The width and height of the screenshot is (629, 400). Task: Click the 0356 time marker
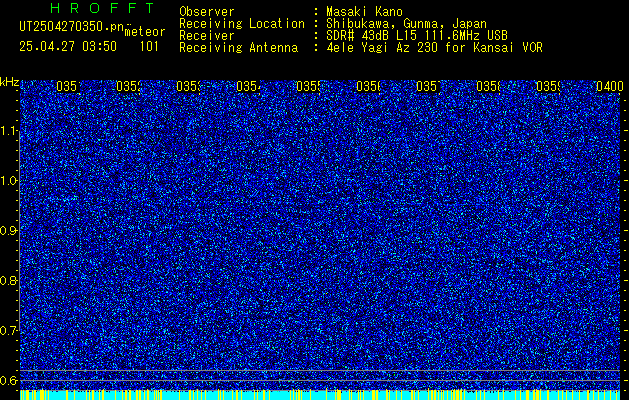click(x=368, y=87)
